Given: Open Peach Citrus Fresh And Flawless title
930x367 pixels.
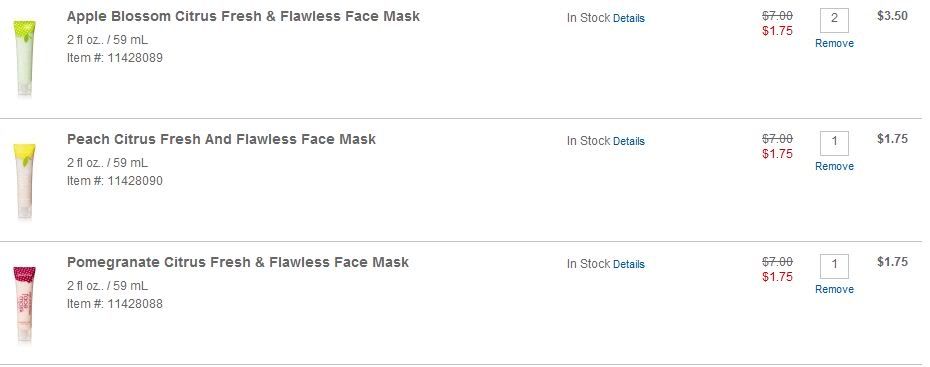Looking at the screenshot, I should point(221,139).
